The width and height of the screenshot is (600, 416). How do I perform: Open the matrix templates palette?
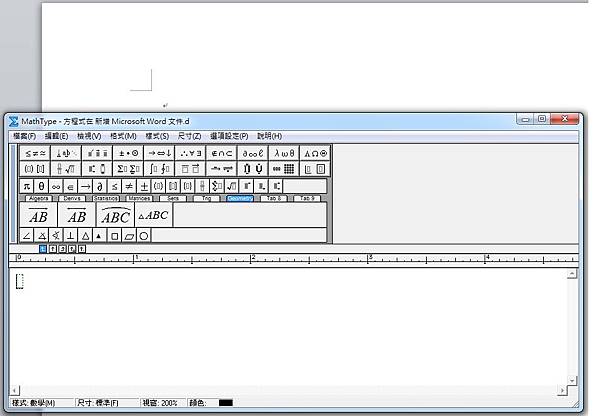pyautogui.click(x=284, y=169)
